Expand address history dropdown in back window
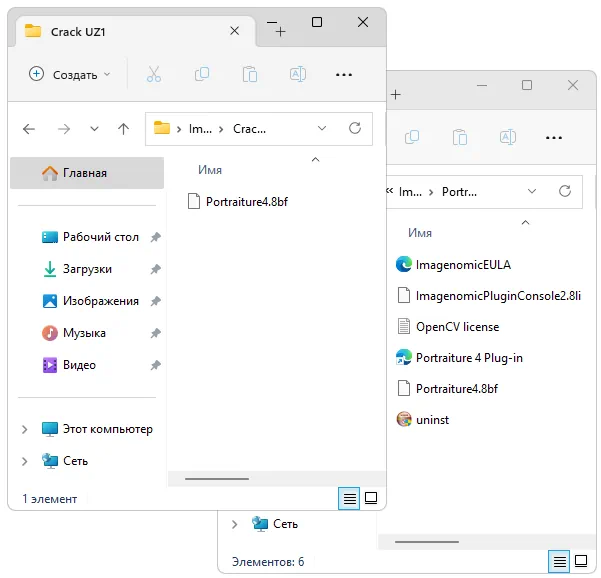The width and height of the screenshot is (601, 578). pyautogui.click(x=532, y=191)
